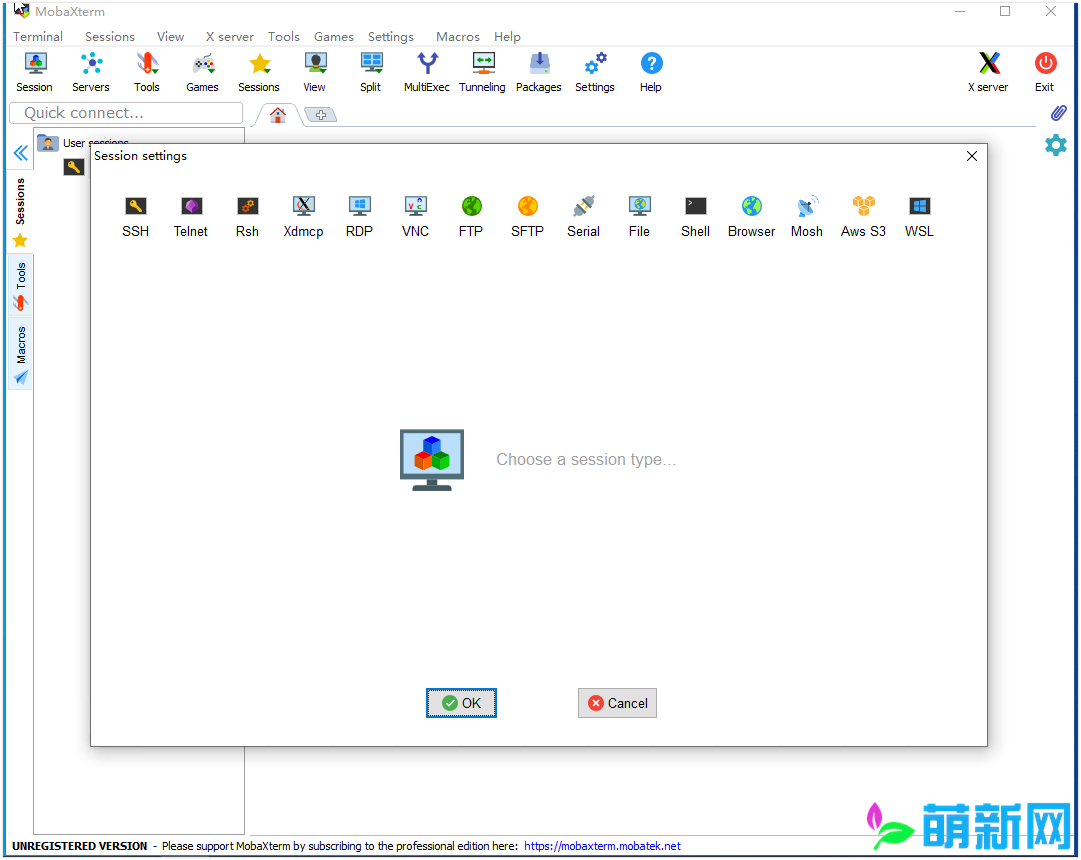Toggle X server button
Viewport: 1081px width, 860px height.
pos(989,72)
